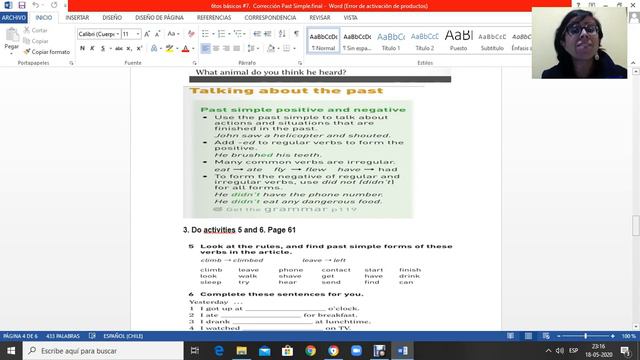Viewport: 640px width, 360px height.
Task: Switch to read mode view icon
Action: 510,336
